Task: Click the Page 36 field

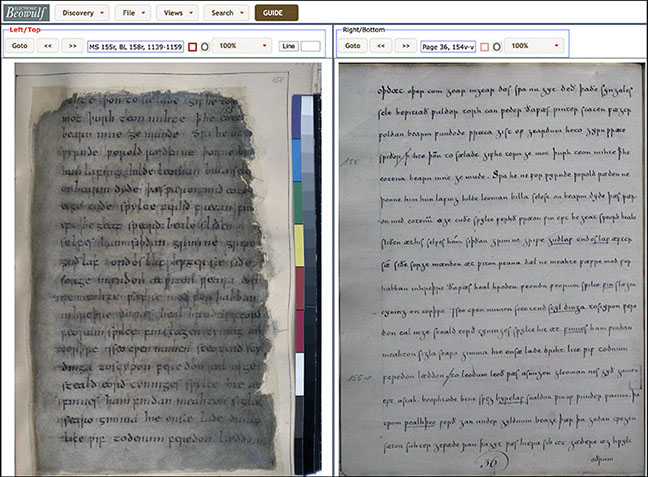Action: [448, 47]
